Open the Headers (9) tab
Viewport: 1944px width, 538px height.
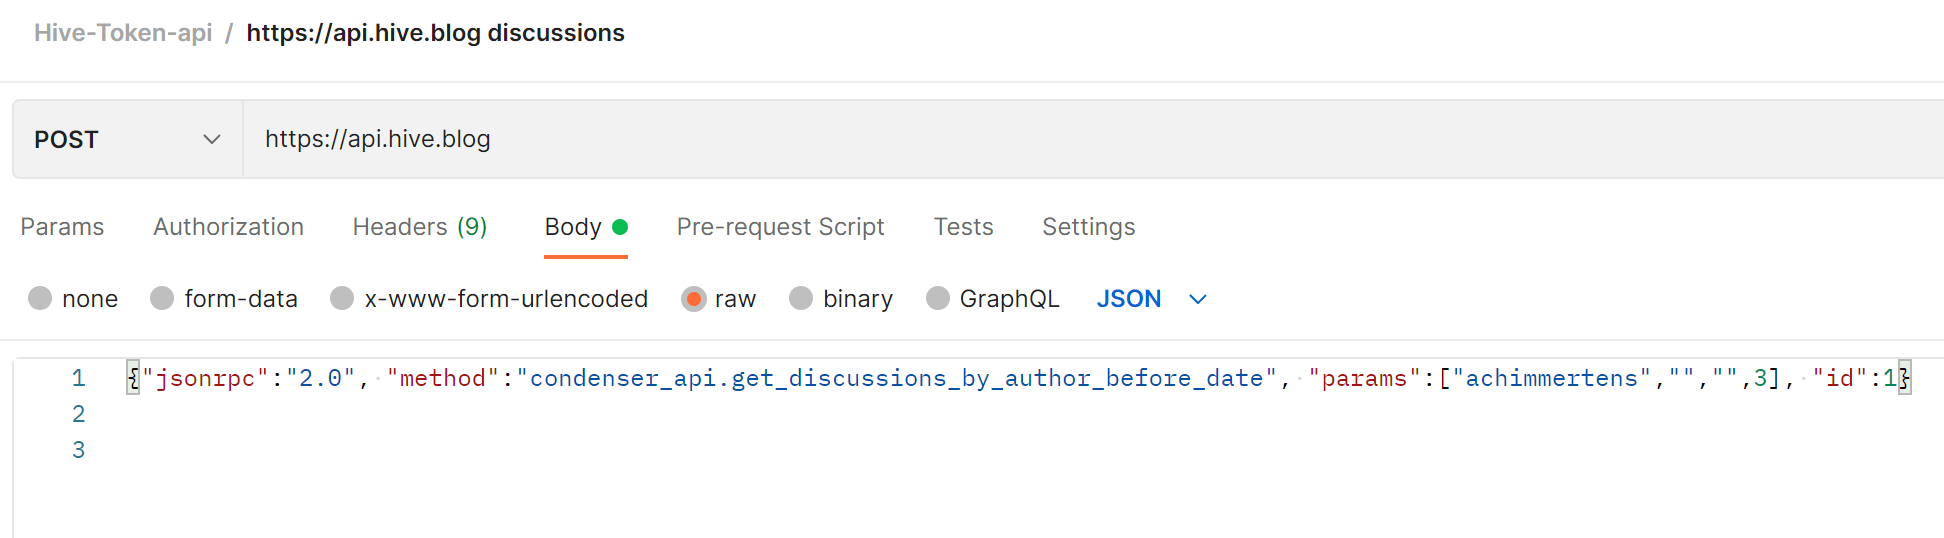(420, 227)
